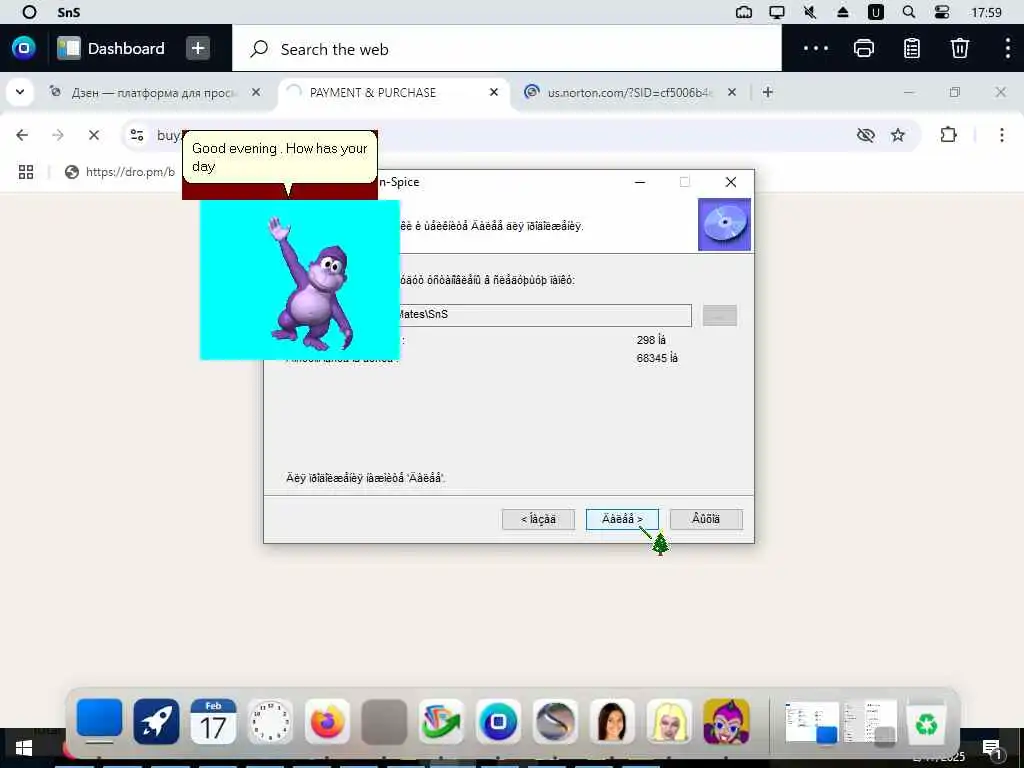This screenshot has height=768, width=1024.
Task: Open the recycle bin in the dock
Action: pos(926,722)
